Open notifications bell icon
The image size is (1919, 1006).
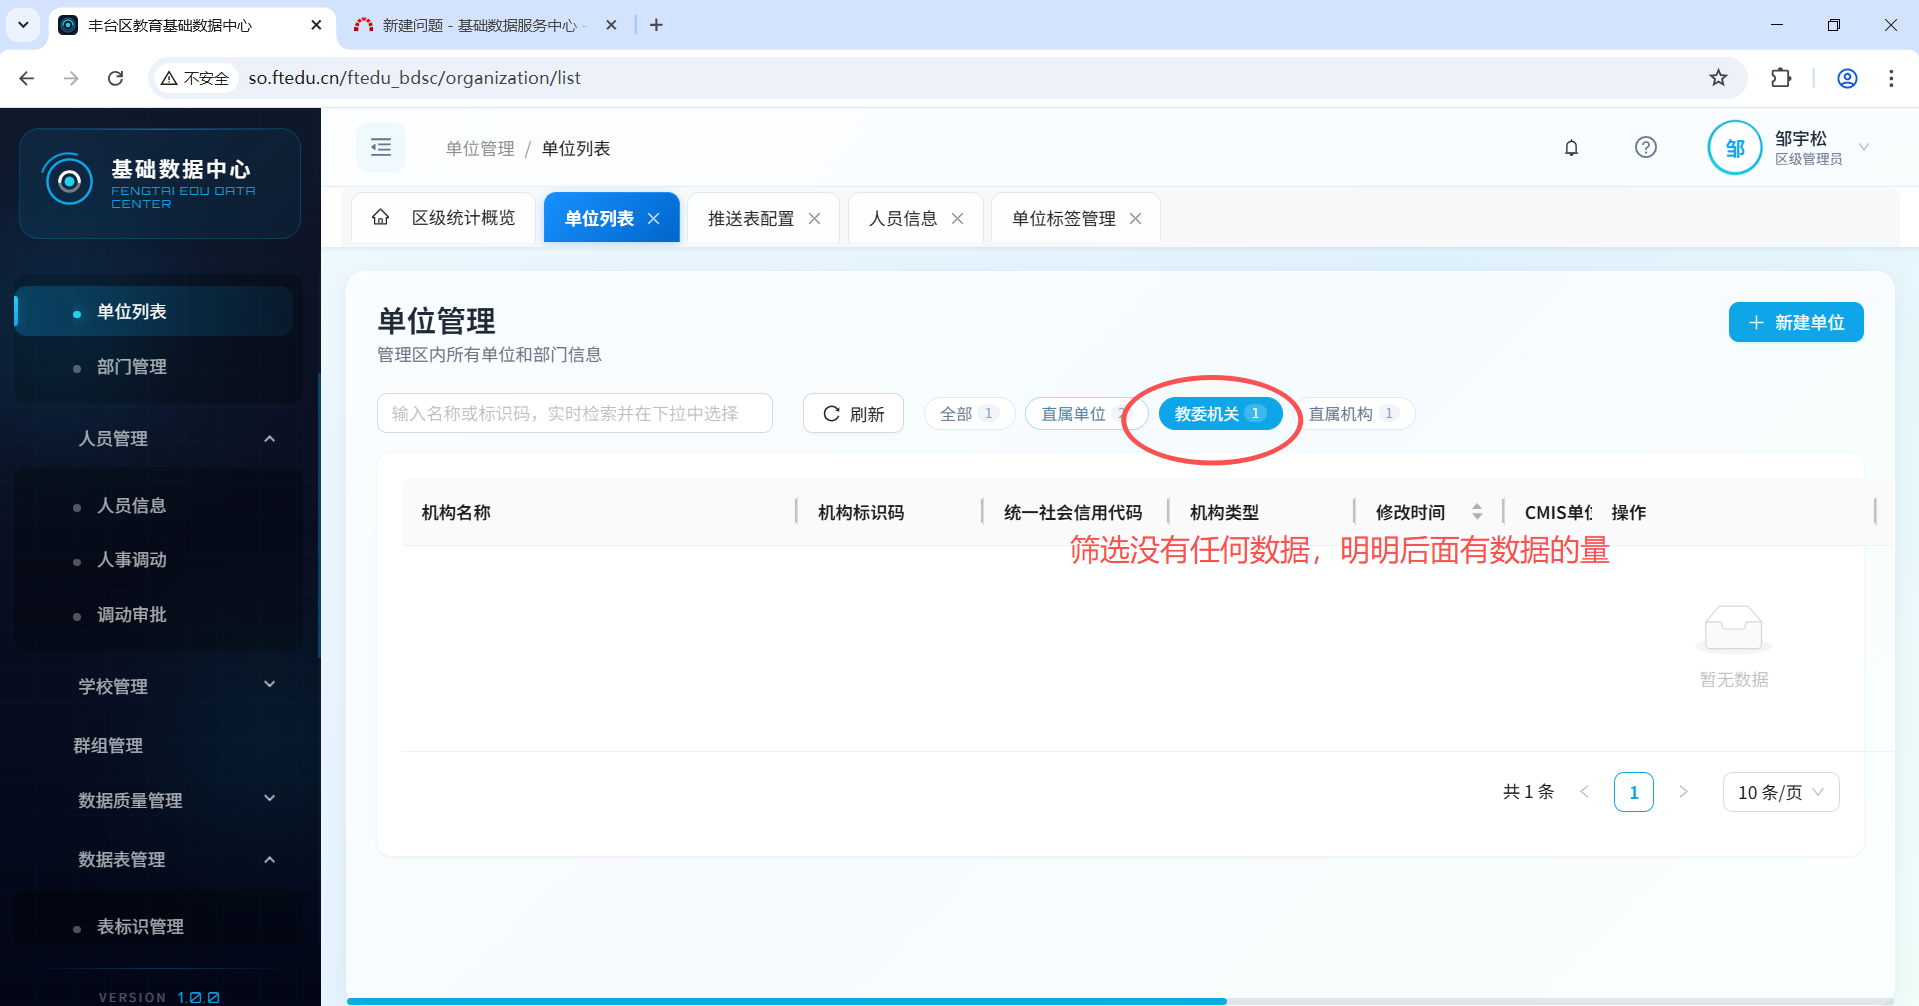pyautogui.click(x=1571, y=148)
